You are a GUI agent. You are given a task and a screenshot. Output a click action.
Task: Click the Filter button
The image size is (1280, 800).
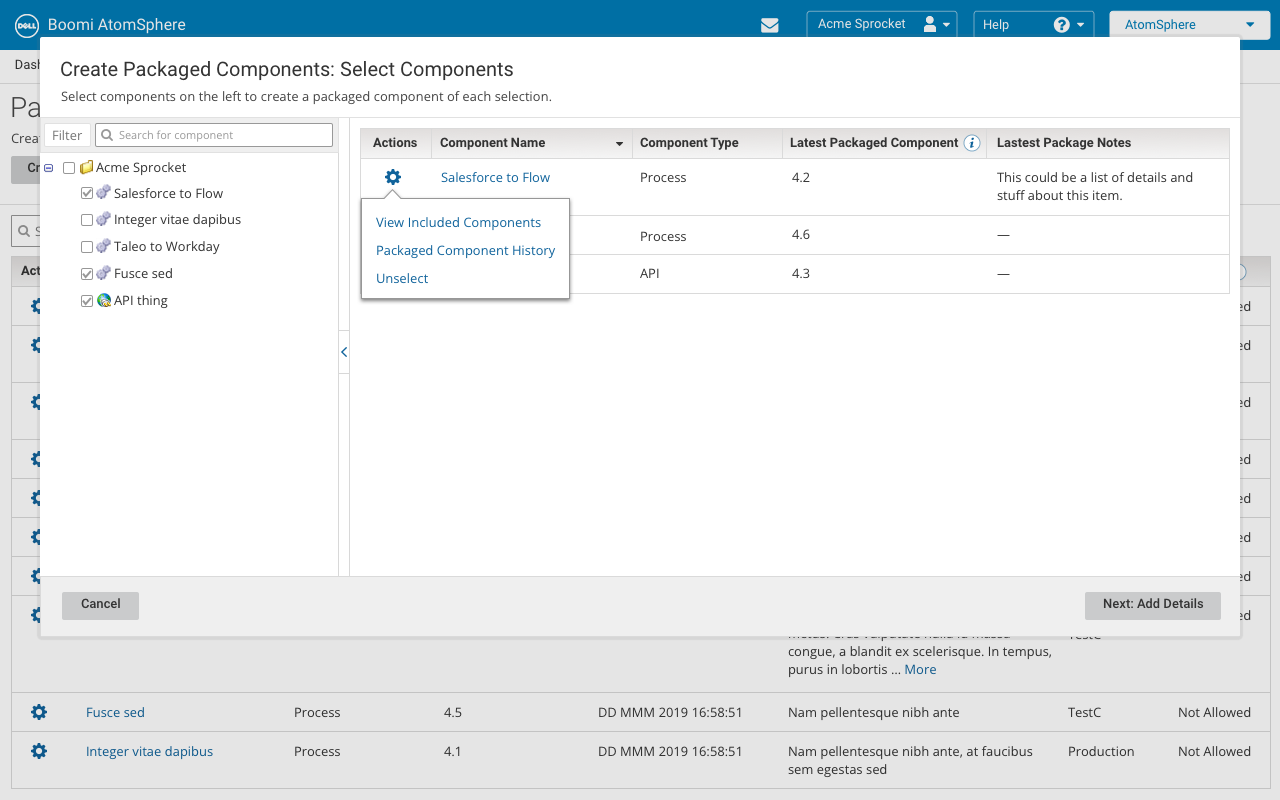[67, 135]
